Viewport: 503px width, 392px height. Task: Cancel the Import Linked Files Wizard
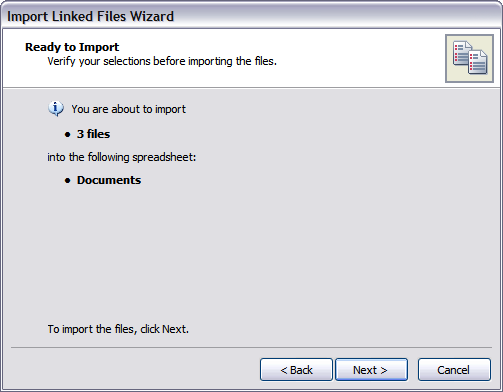(454, 370)
